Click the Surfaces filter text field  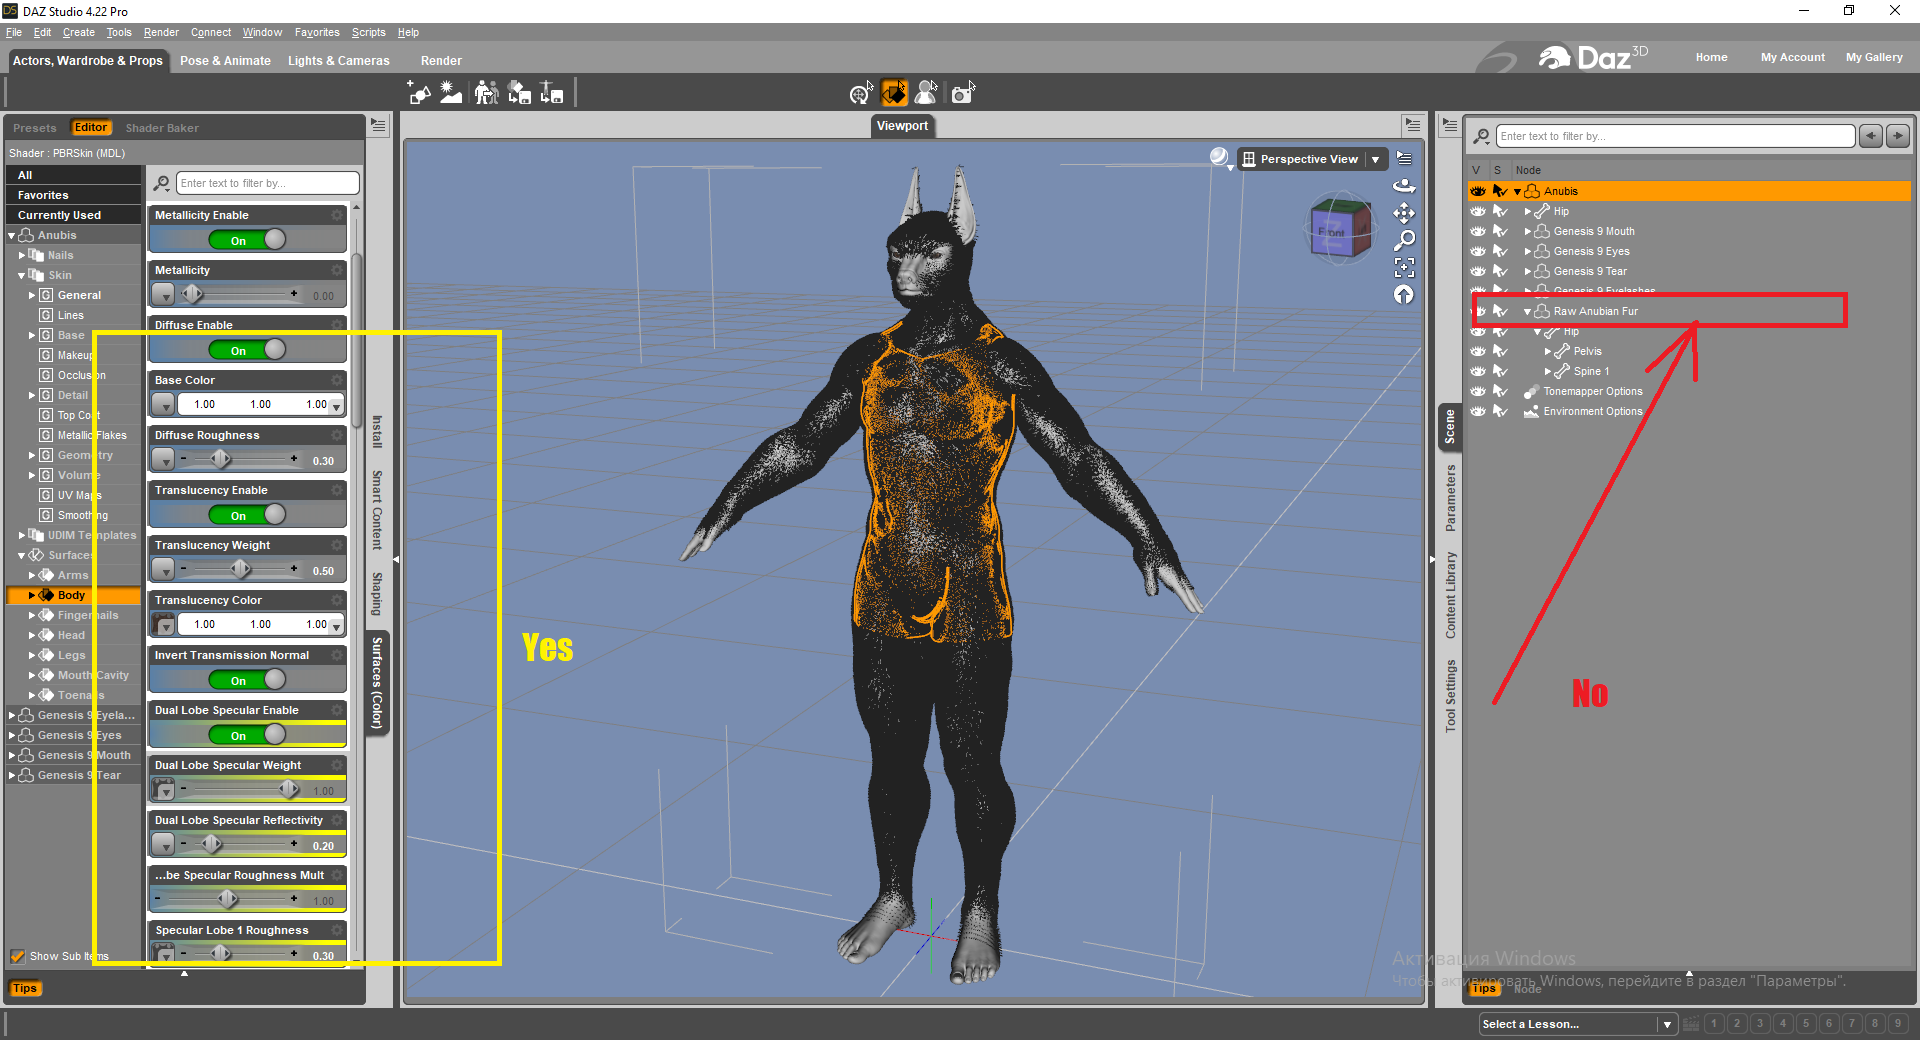click(267, 183)
